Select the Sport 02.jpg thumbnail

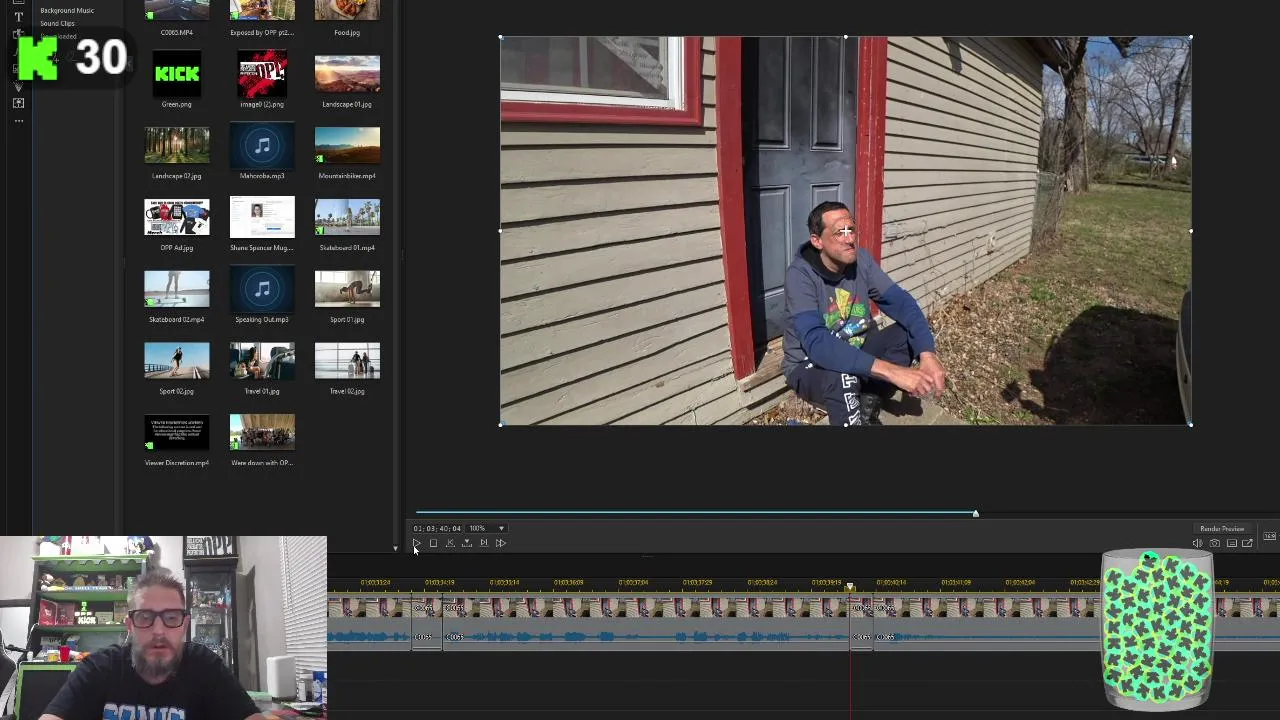[177, 361]
